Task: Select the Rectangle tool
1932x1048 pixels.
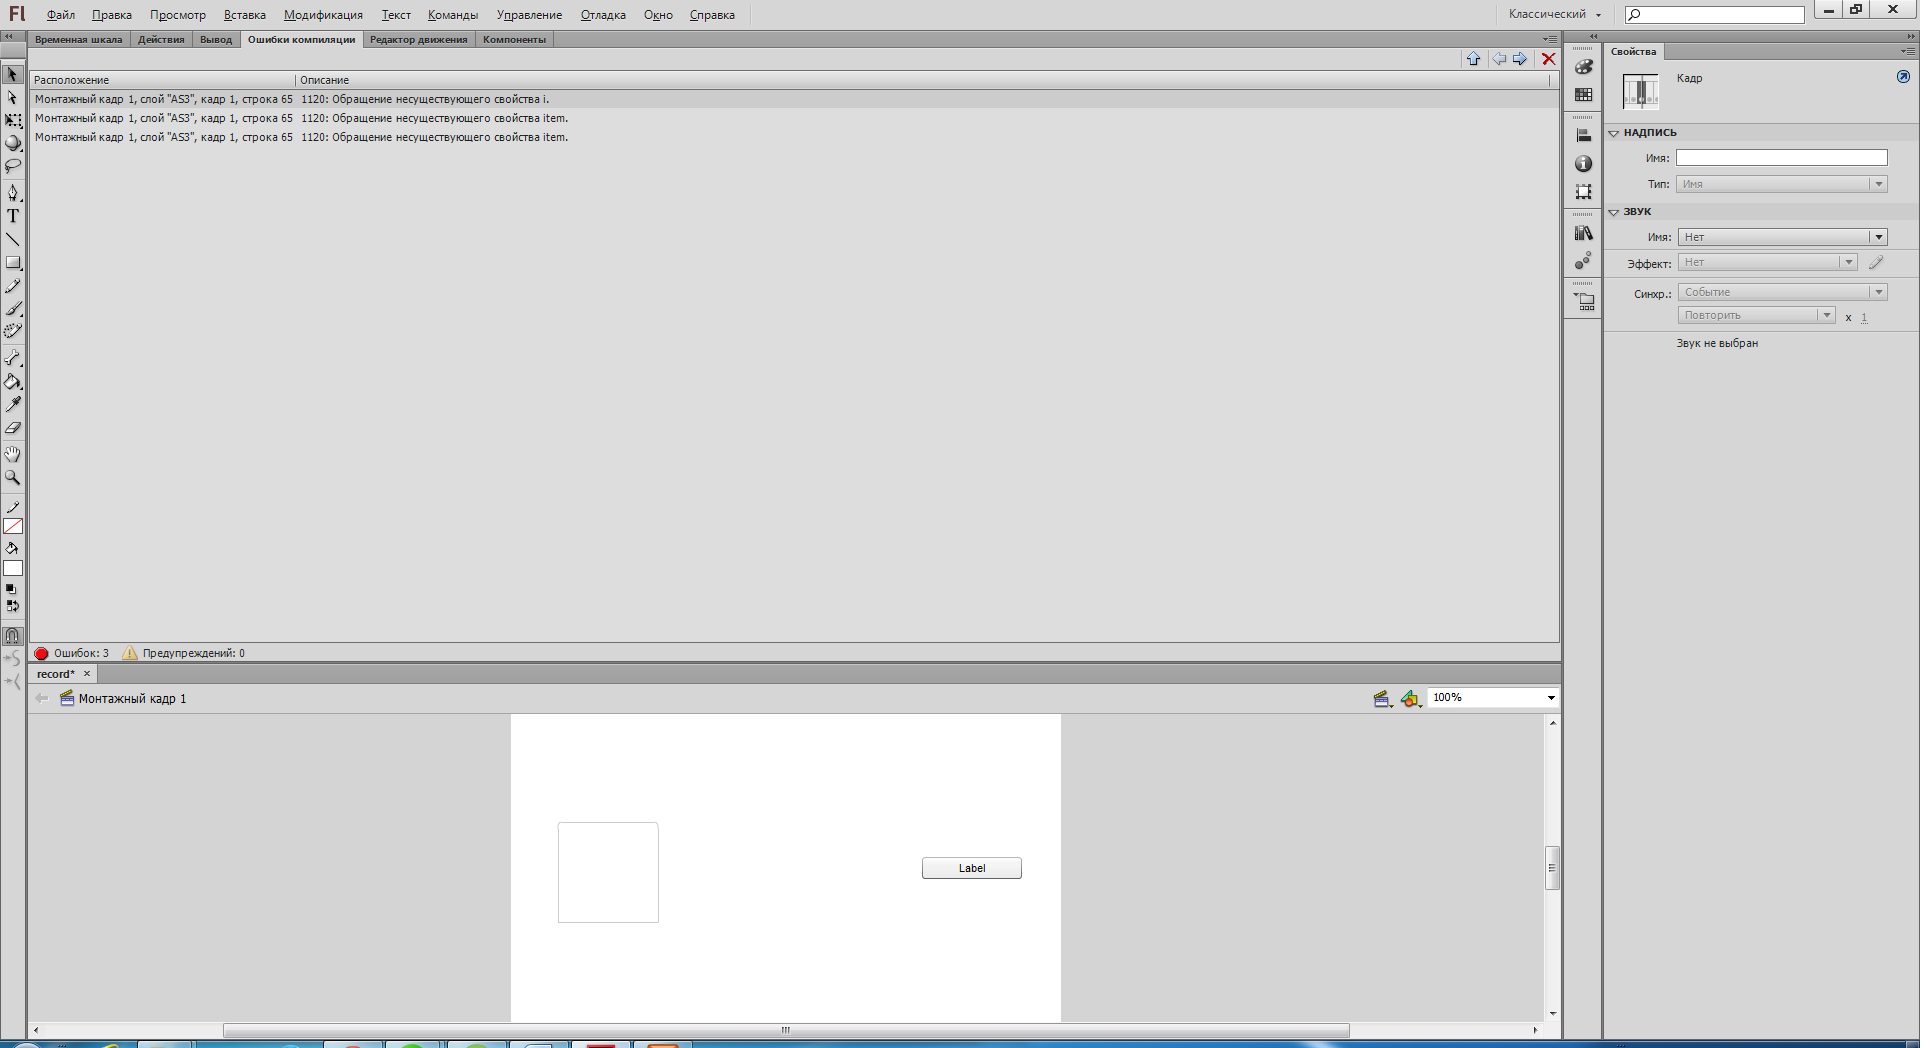Action: tap(13, 263)
